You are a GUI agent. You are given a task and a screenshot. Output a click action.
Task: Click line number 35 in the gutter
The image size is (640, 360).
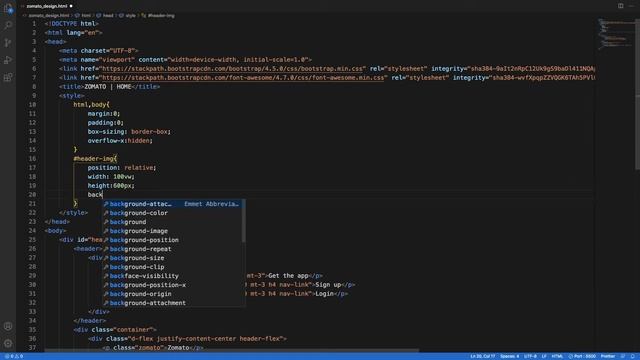tap(32, 329)
